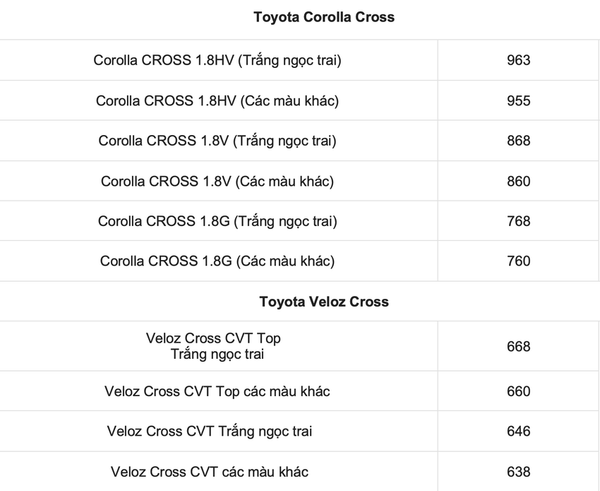The image size is (600, 491).
Task: Click the 768 price cell
Action: coord(518,221)
